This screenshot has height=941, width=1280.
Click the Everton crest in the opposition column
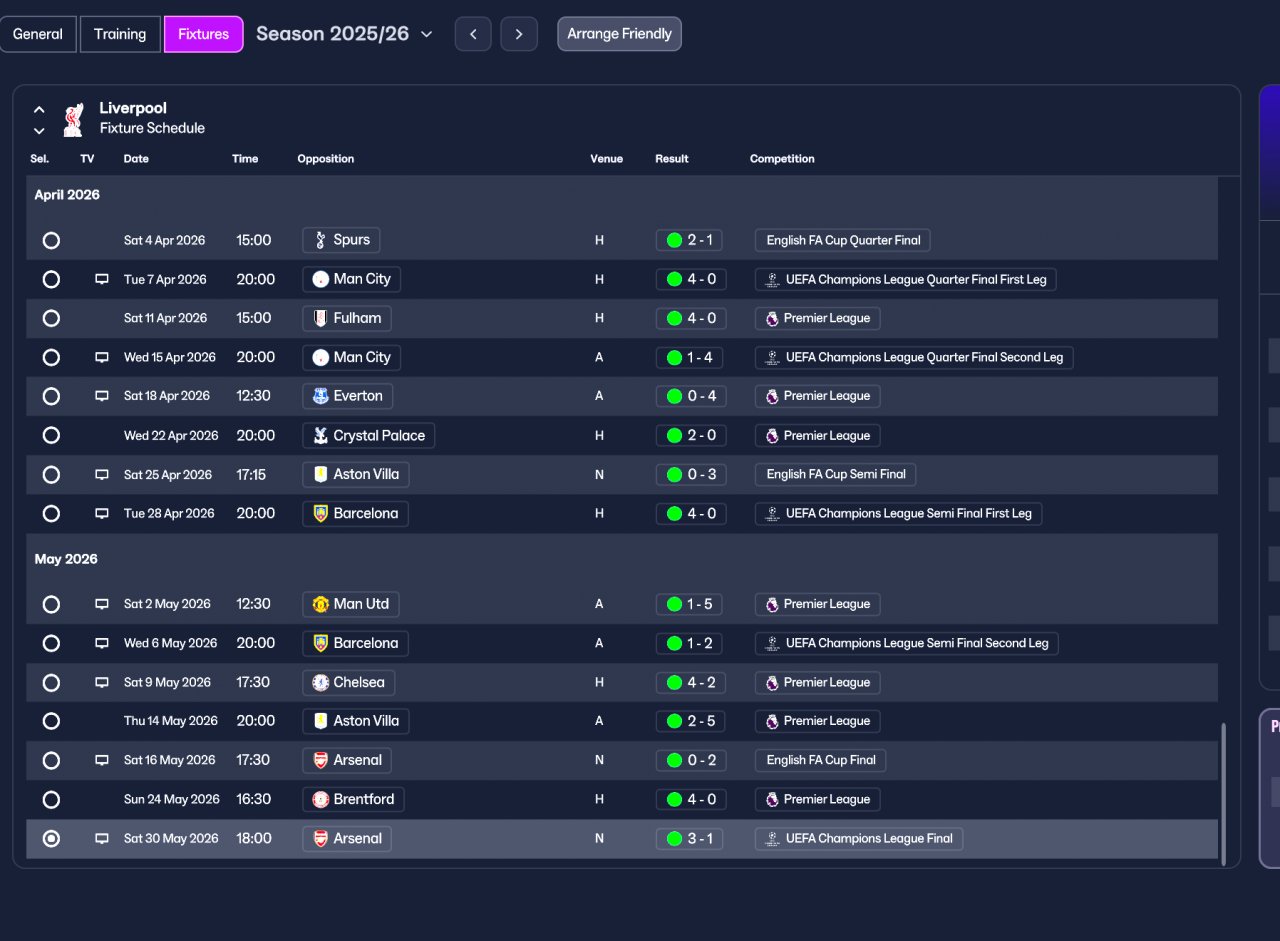click(x=320, y=396)
